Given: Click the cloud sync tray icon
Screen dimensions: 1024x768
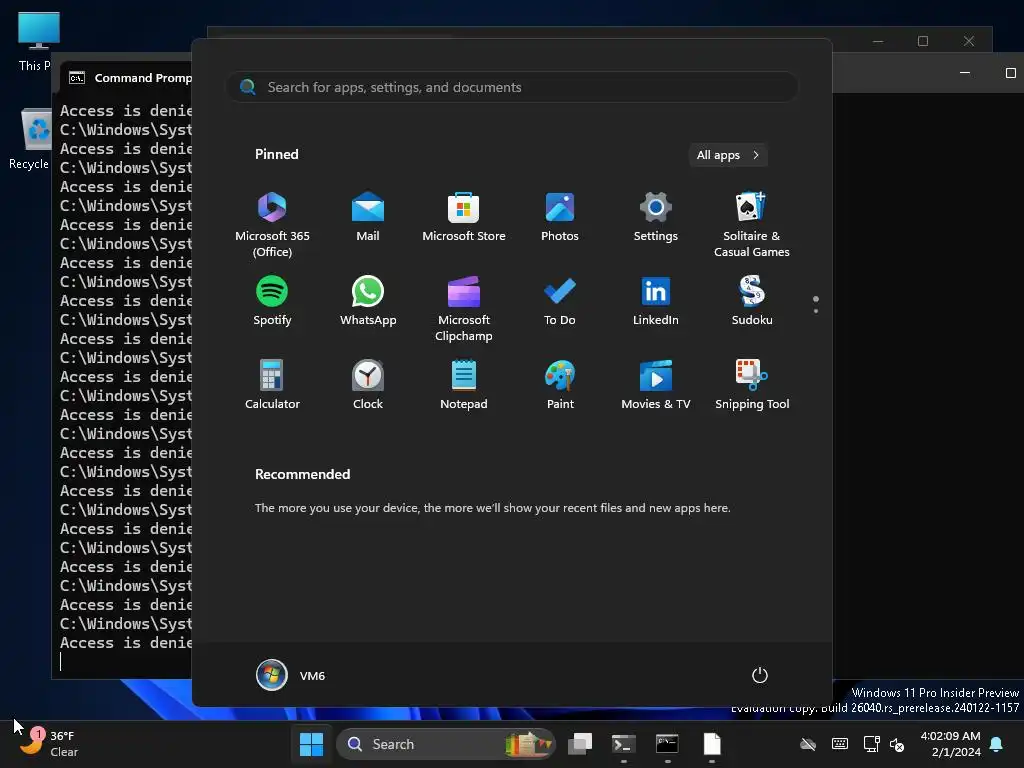Looking at the screenshot, I should point(808,744).
